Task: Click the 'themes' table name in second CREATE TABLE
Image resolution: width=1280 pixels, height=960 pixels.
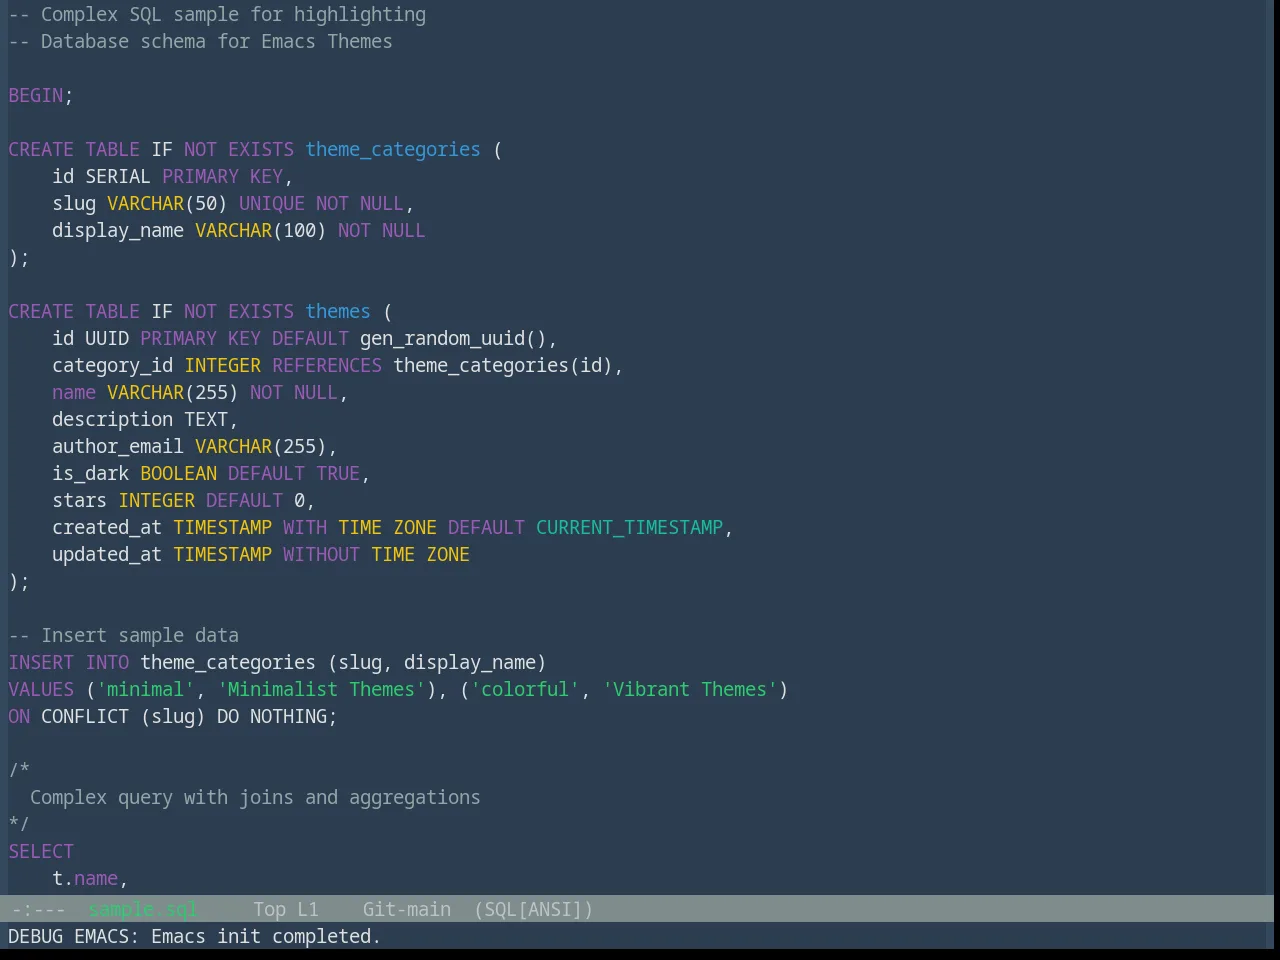Action: 338,311
